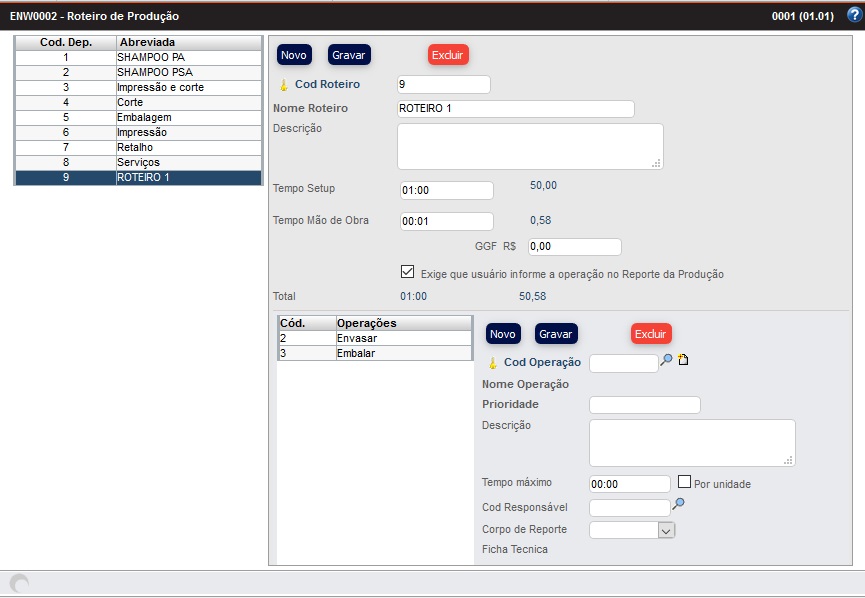Screen dimensions: 865x598
Task: Click the GGF R$ value field
Action: pyautogui.click(x=574, y=247)
